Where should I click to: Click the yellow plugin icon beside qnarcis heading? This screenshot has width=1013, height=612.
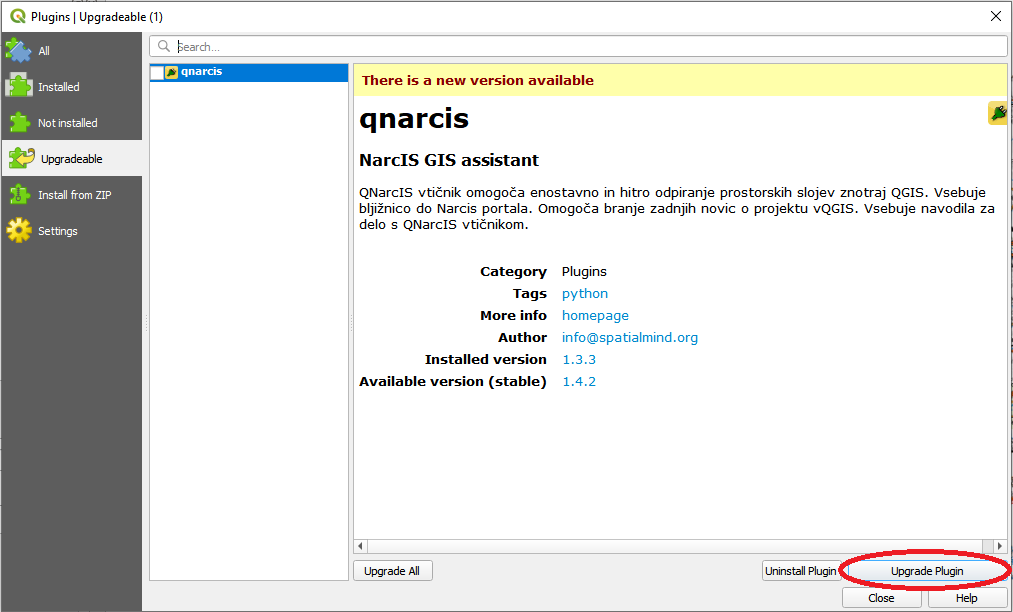[996, 113]
